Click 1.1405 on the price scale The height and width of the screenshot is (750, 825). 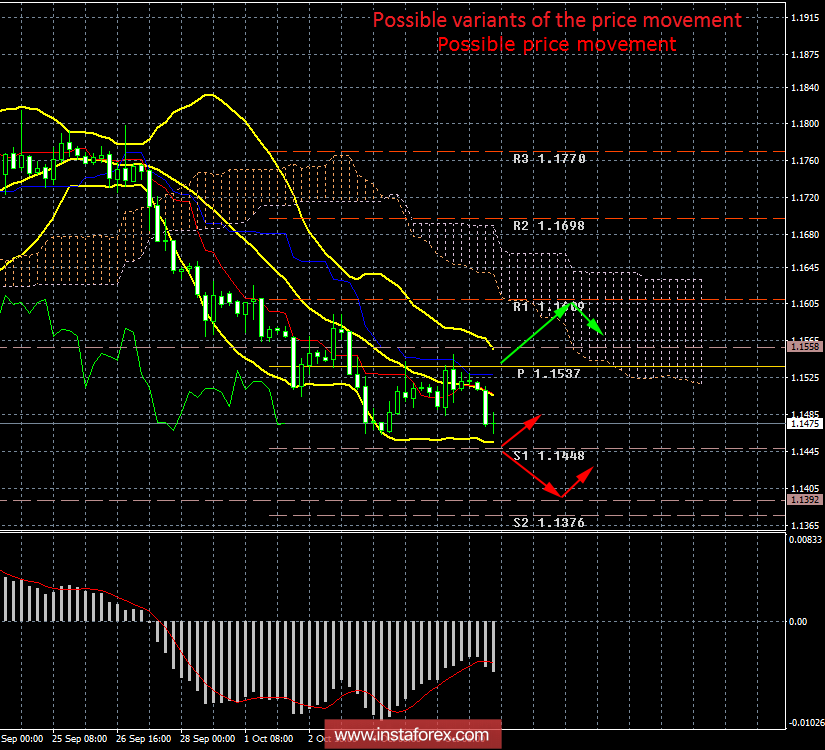(805, 488)
